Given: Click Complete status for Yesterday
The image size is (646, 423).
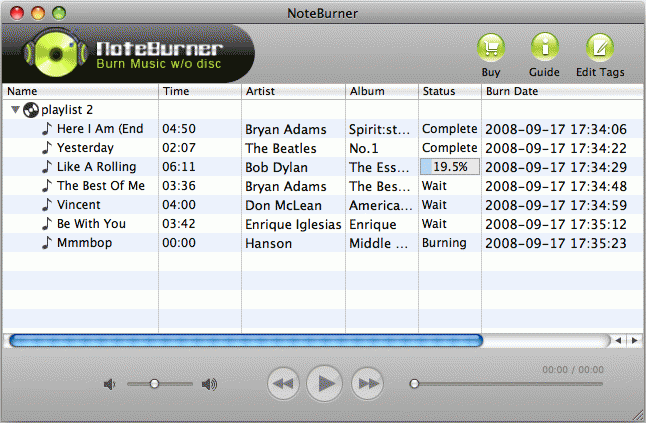Looking at the screenshot, I should [x=449, y=148].
